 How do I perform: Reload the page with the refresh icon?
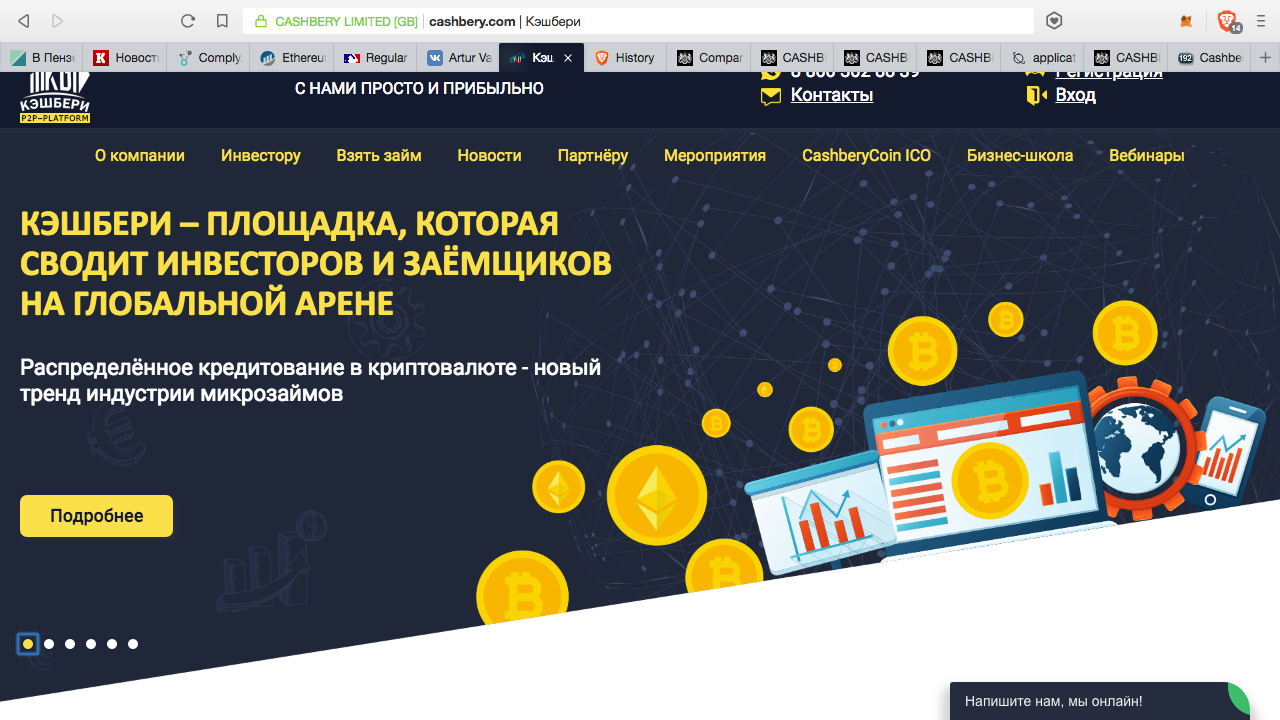click(x=187, y=21)
